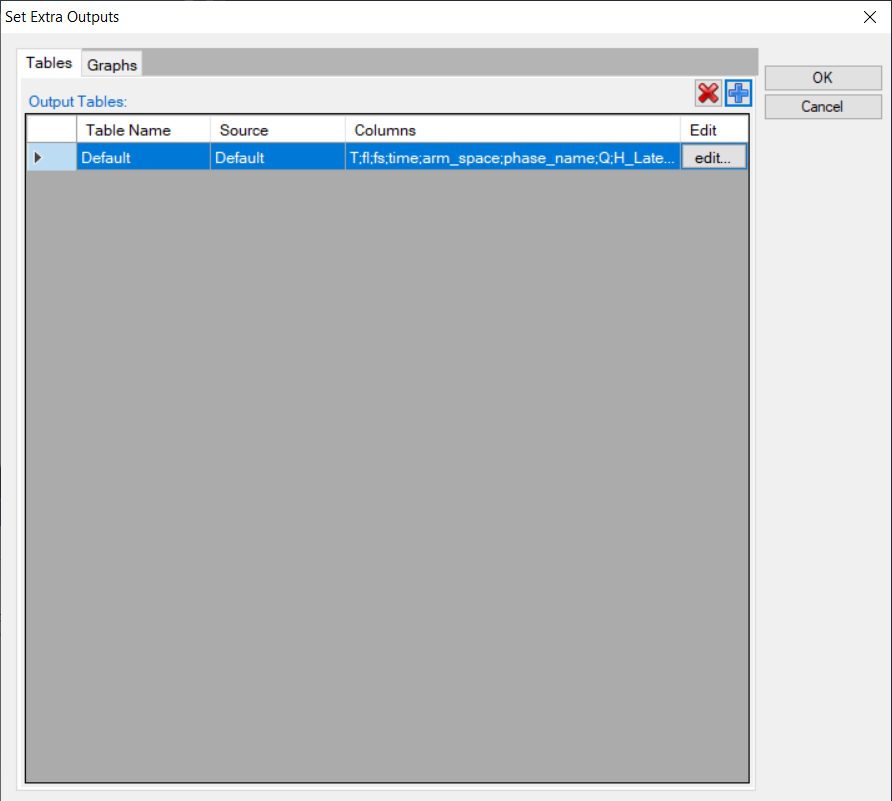Image resolution: width=892 pixels, height=801 pixels.
Task: Select the Default cell under Table Name
Action: coord(143,157)
